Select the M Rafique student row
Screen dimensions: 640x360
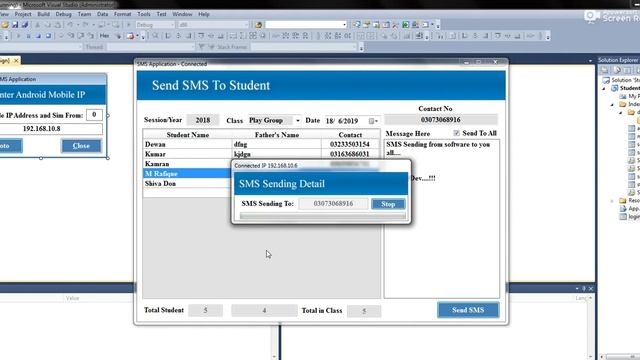click(187, 173)
